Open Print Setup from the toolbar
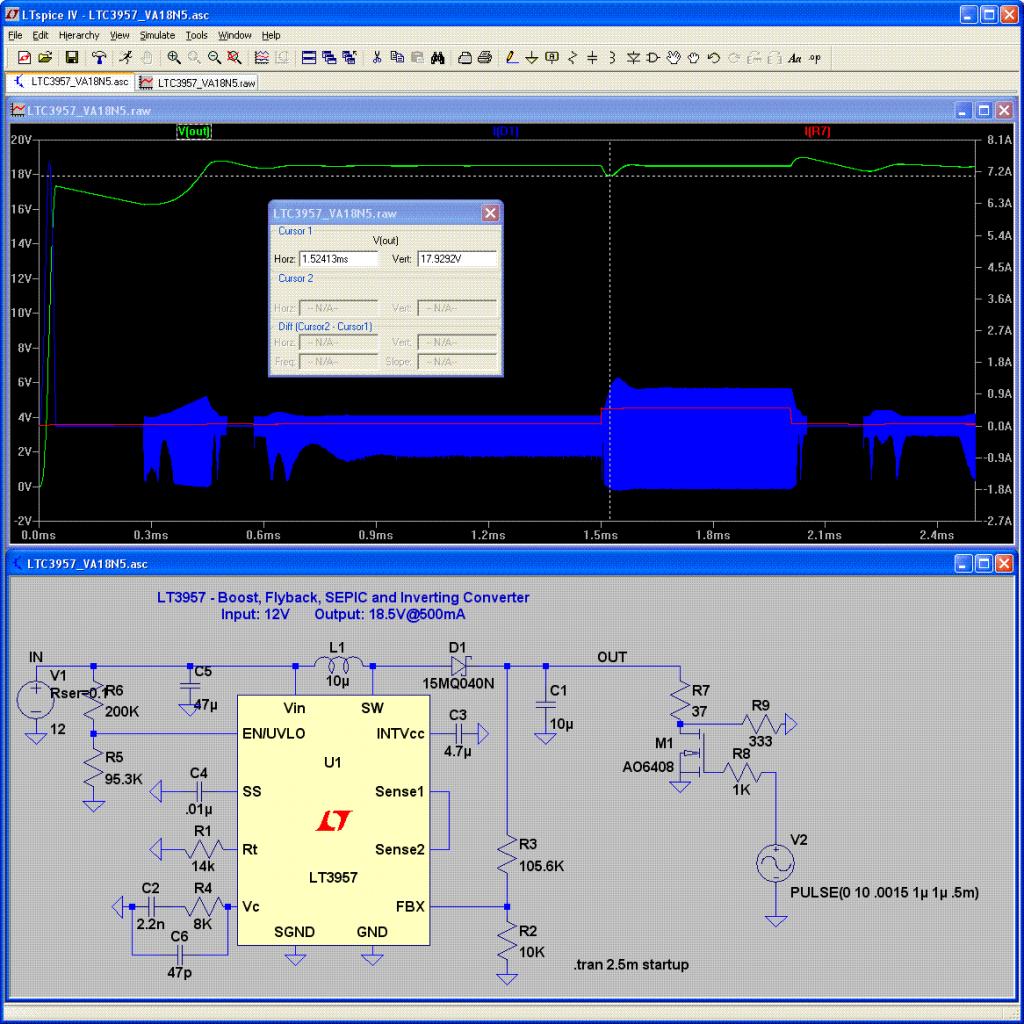This screenshot has height=1024, width=1024. tap(464, 58)
